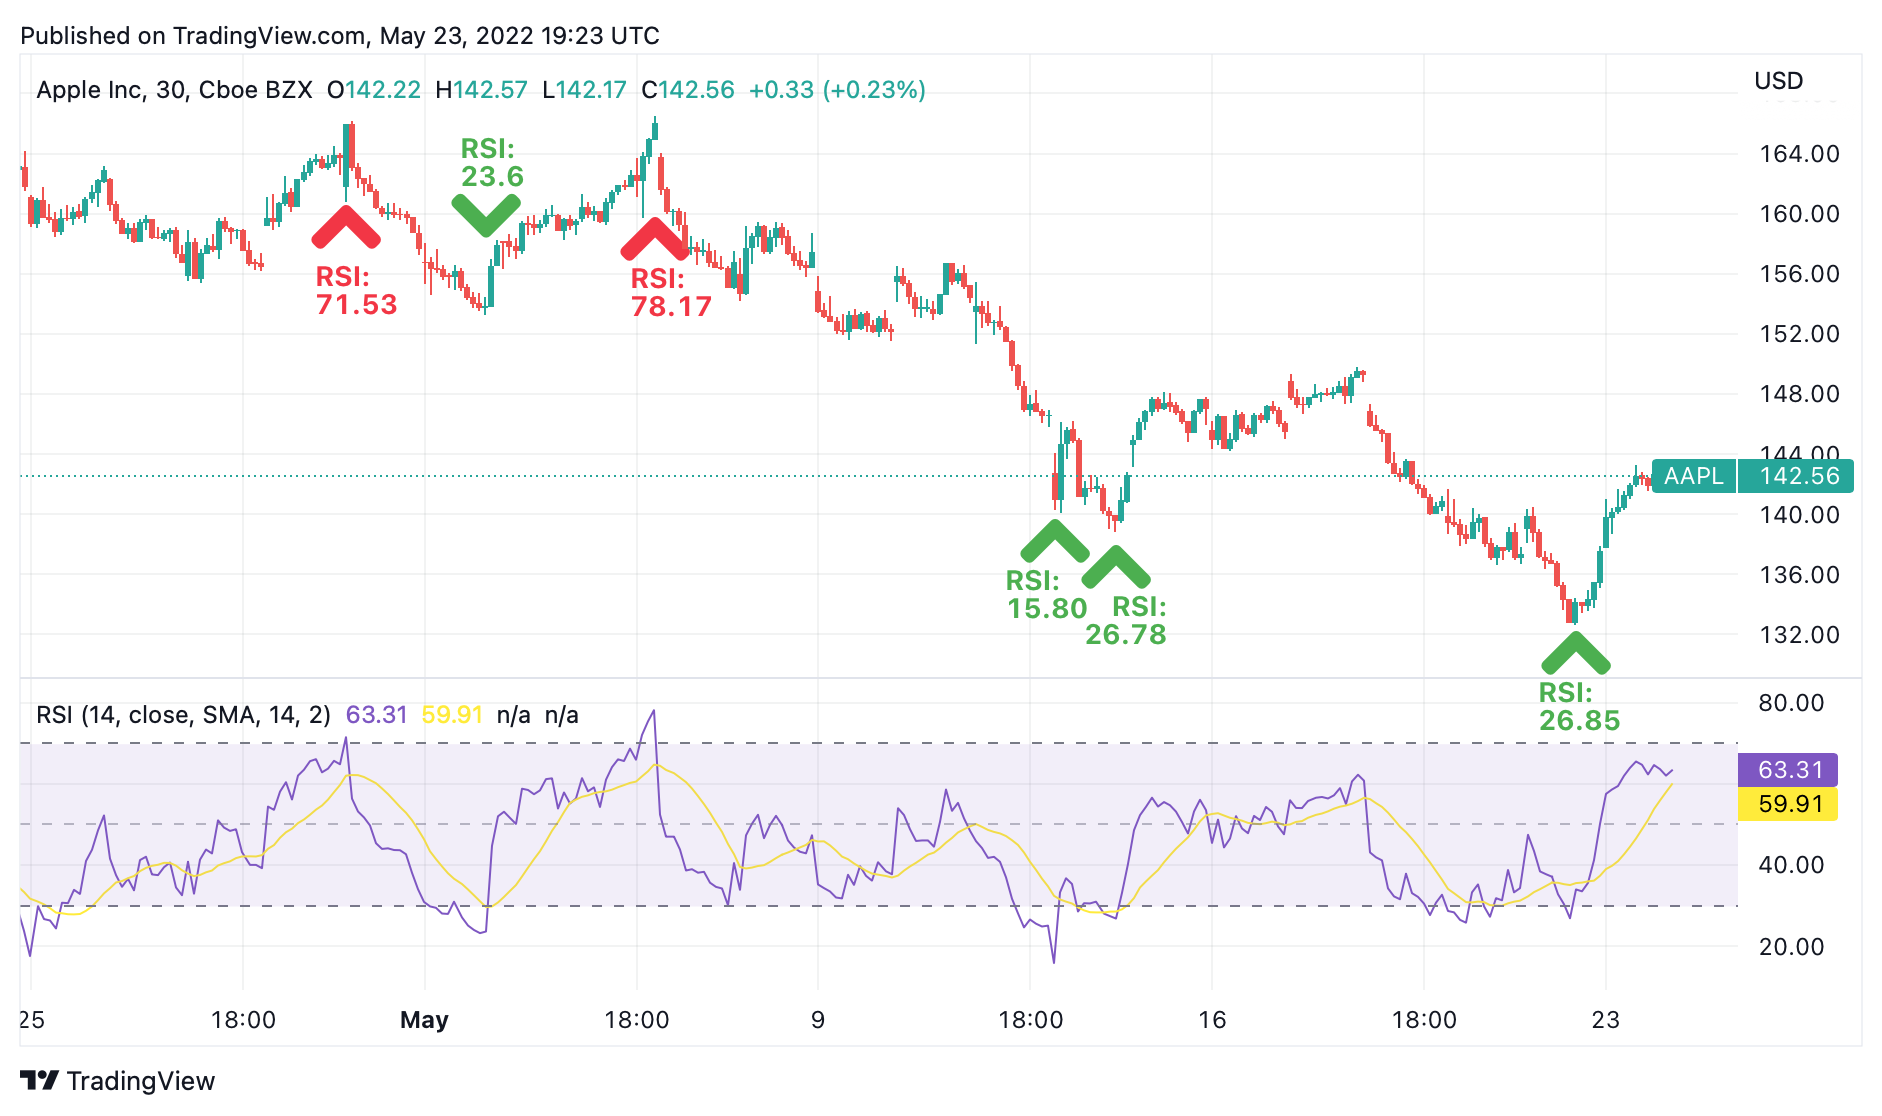The image size is (1882, 1116).
Task: Click the 160.00 price axis label
Action: click(x=1799, y=214)
